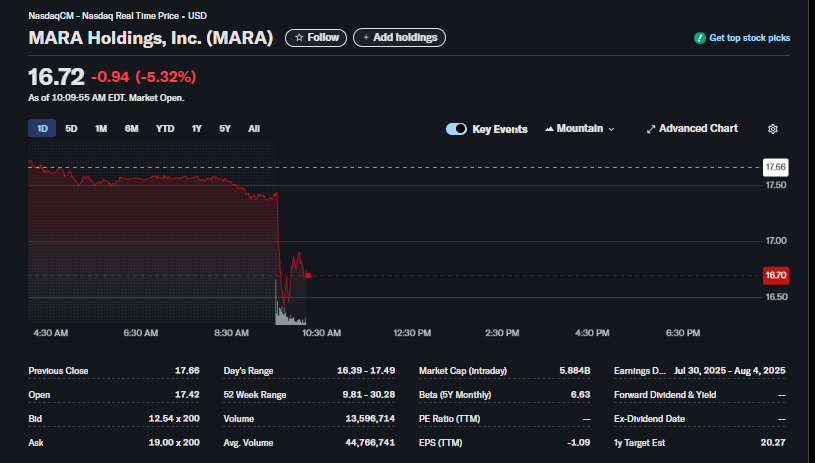Click the Ex-Dividend Date label
This screenshot has width=815, height=463.
[x=649, y=418]
